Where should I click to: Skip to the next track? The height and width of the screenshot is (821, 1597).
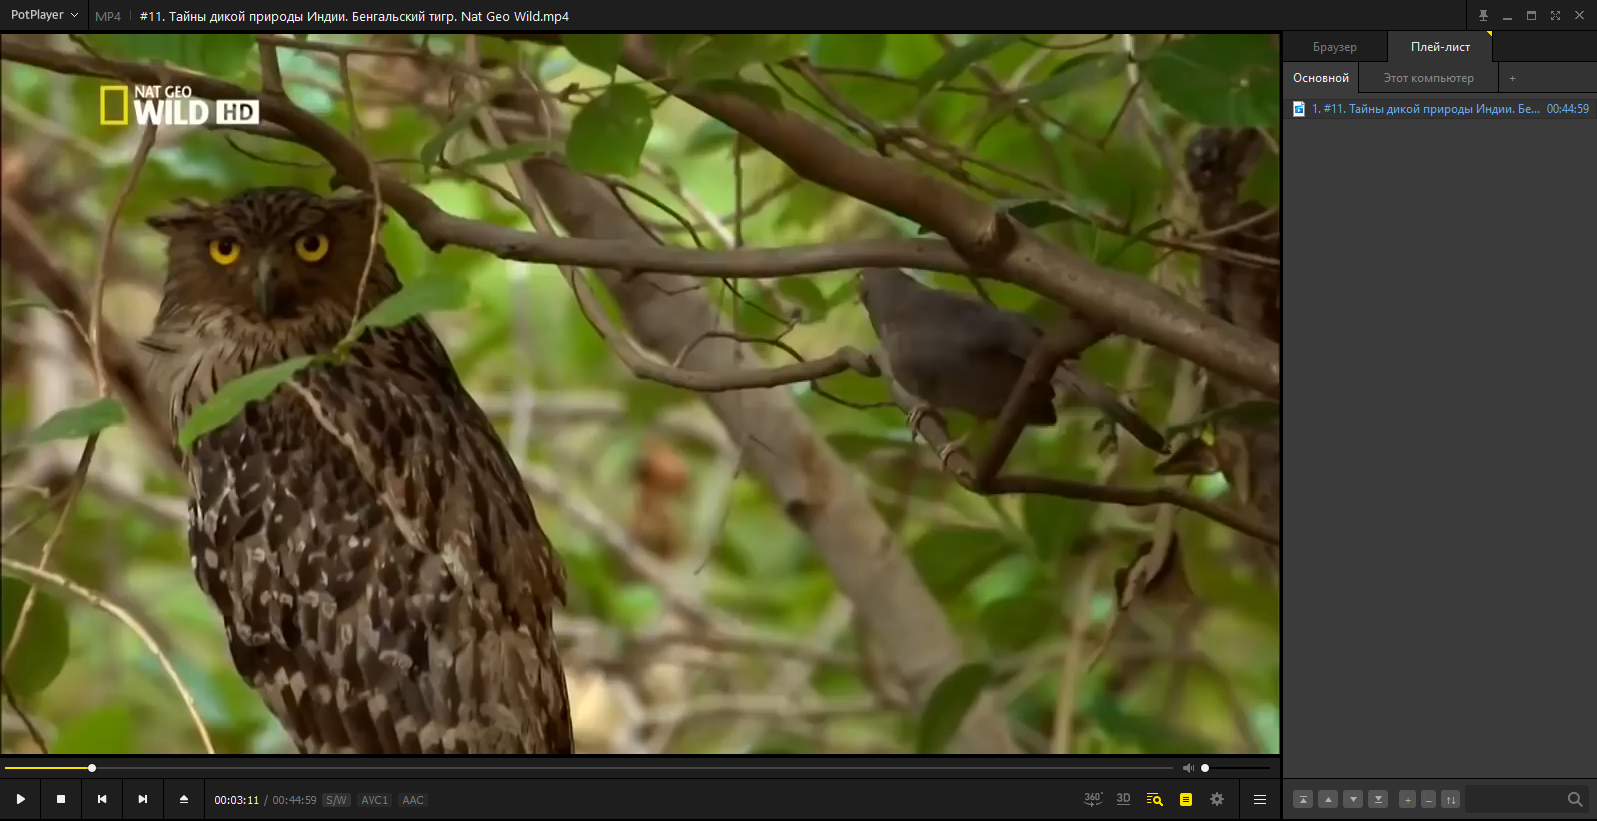click(x=143, y=799)
